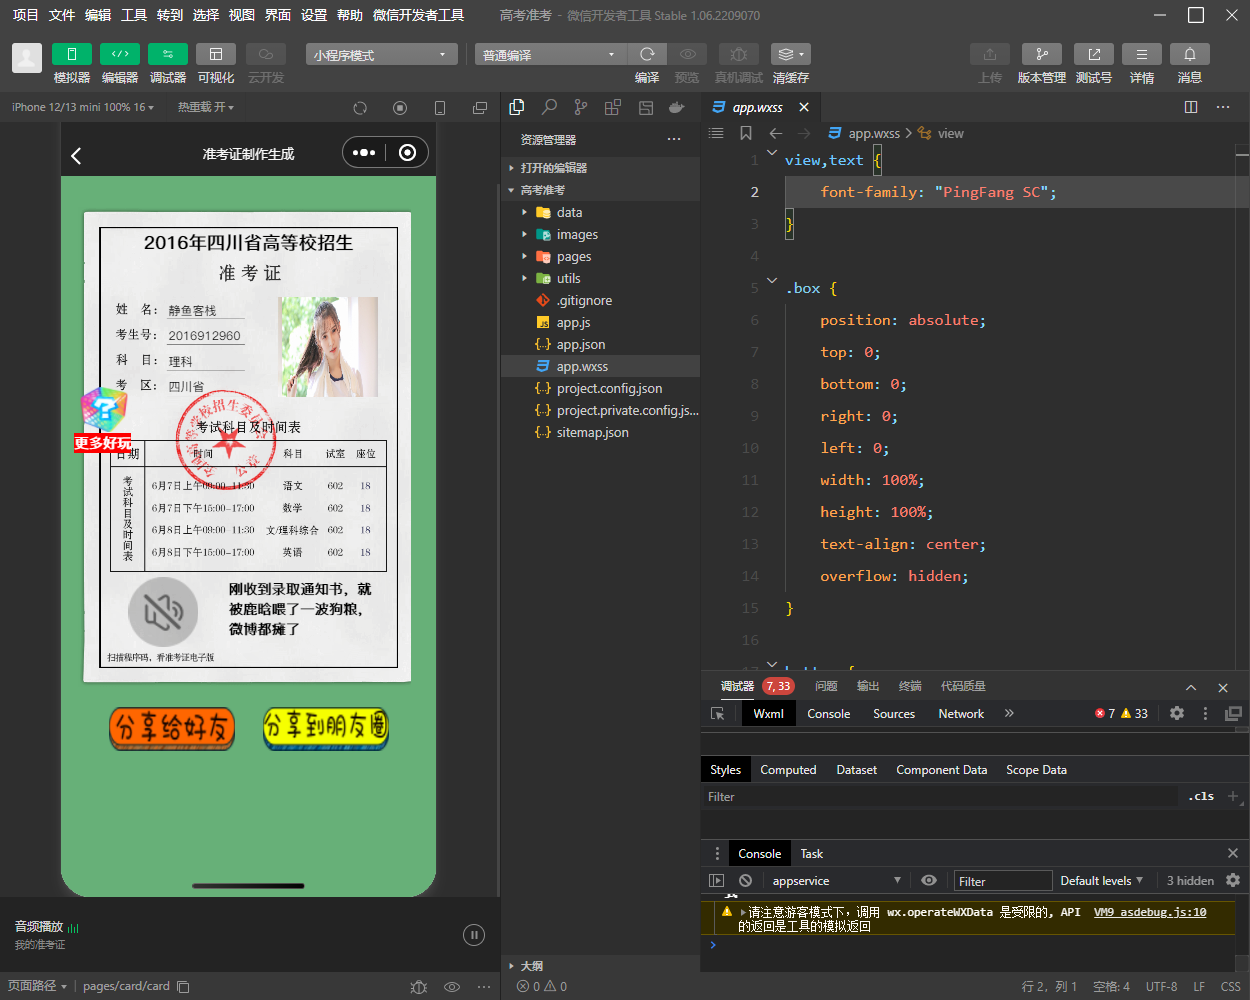Open the iPhone 12/13 mini device dropdown
Screen dimensions: 1250x1000
click(x=83, y=107)
